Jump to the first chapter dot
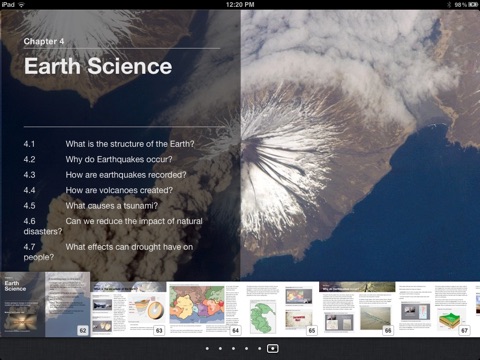Screen dimensions: 480x360 point(207,348)
